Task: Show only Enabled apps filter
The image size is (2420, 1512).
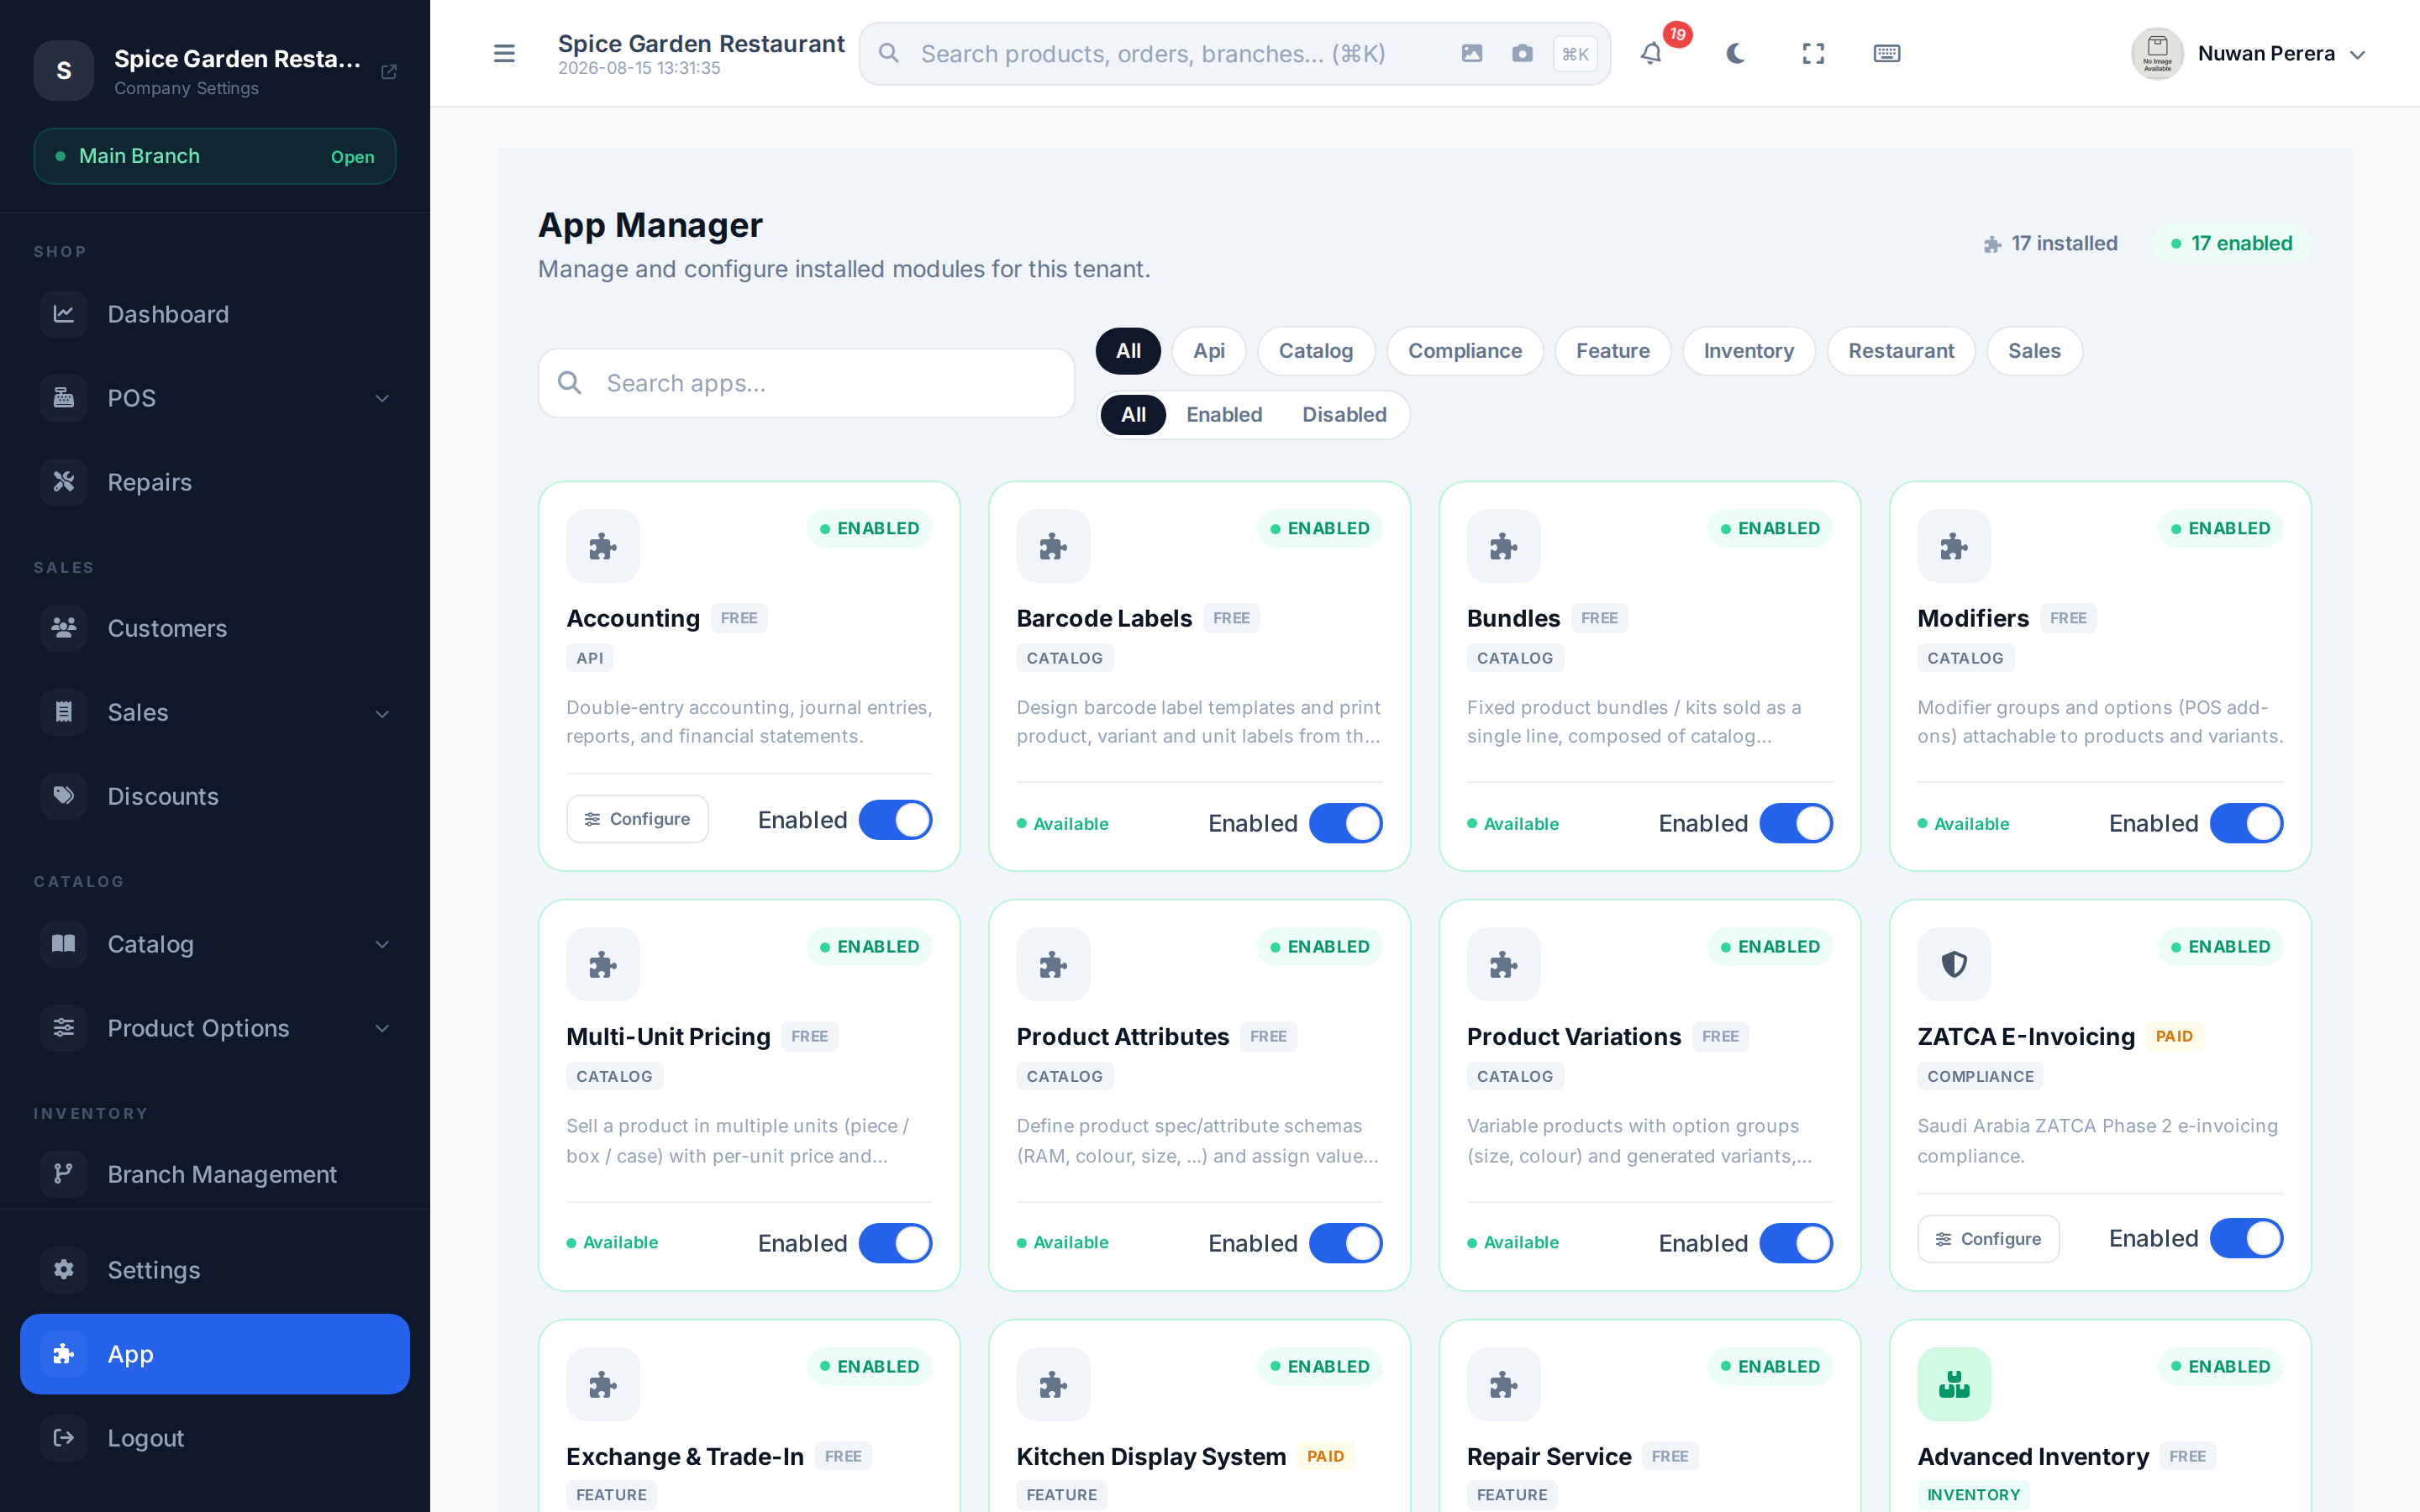Action: click(x=1223, y=414)
